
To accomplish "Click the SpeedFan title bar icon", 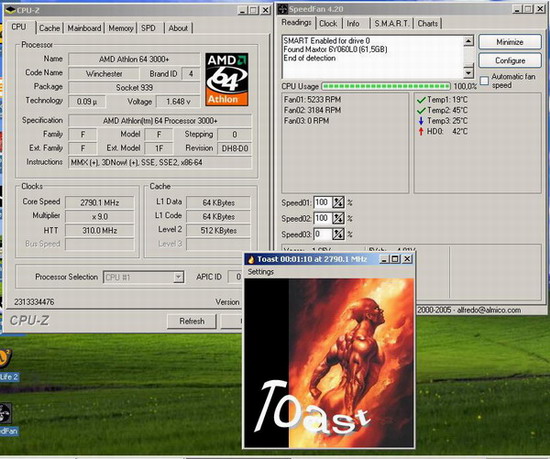I will (283, 9).
